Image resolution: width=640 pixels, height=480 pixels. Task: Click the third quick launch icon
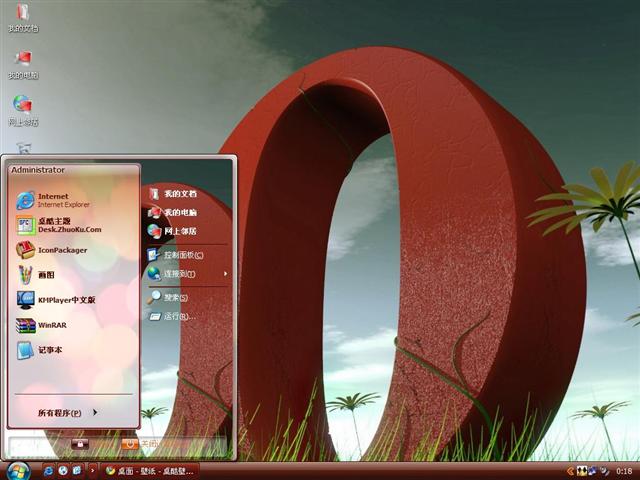[77, 471]
